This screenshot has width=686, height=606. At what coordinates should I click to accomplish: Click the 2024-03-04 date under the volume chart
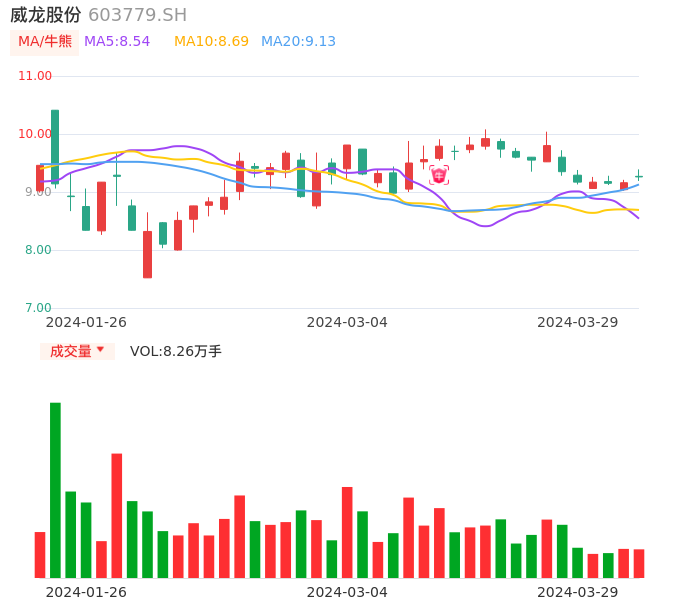(x=347, y=592)
